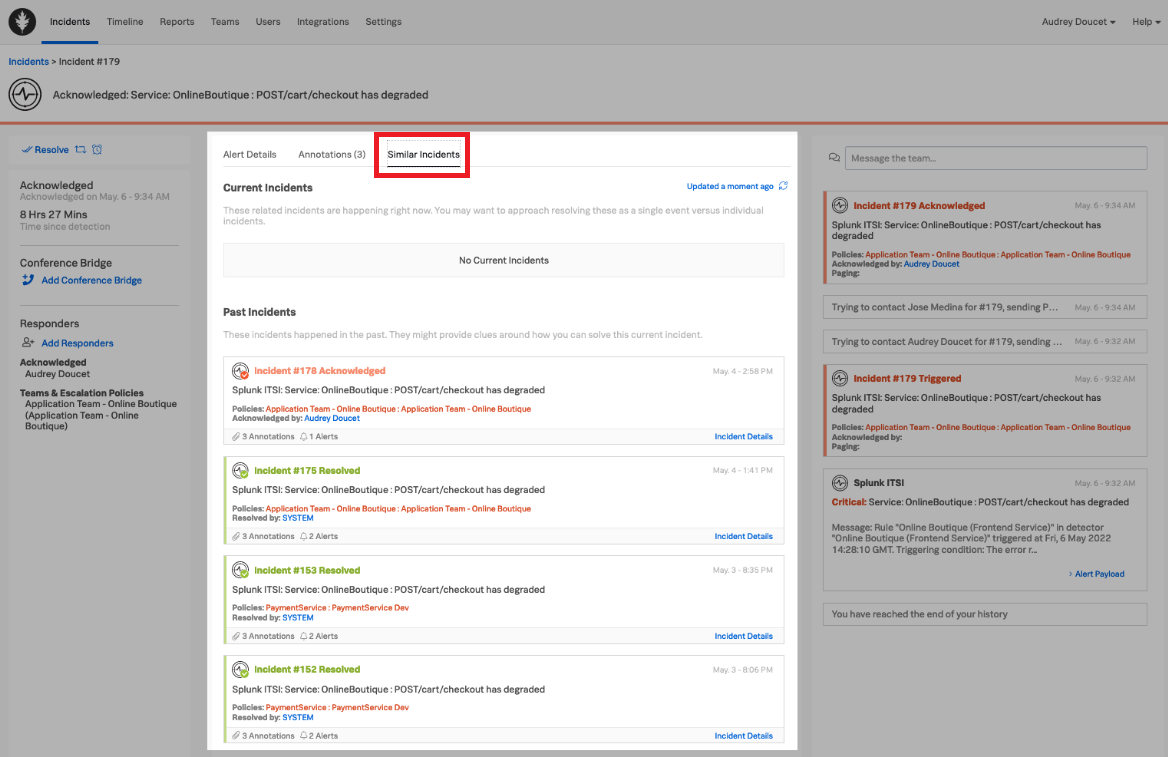Click the heartbeat icon beside the incident title
This screenshot has width=1168, height=757.
click(x=25, y=95)
